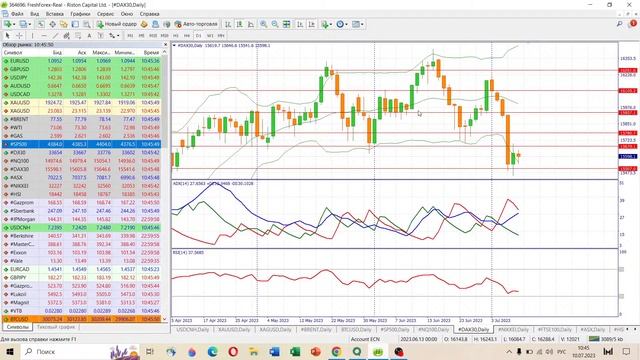The width and height of the screenshot is (640, 360).
Task: Open the Strategy Tester icon
Action: 87,24
